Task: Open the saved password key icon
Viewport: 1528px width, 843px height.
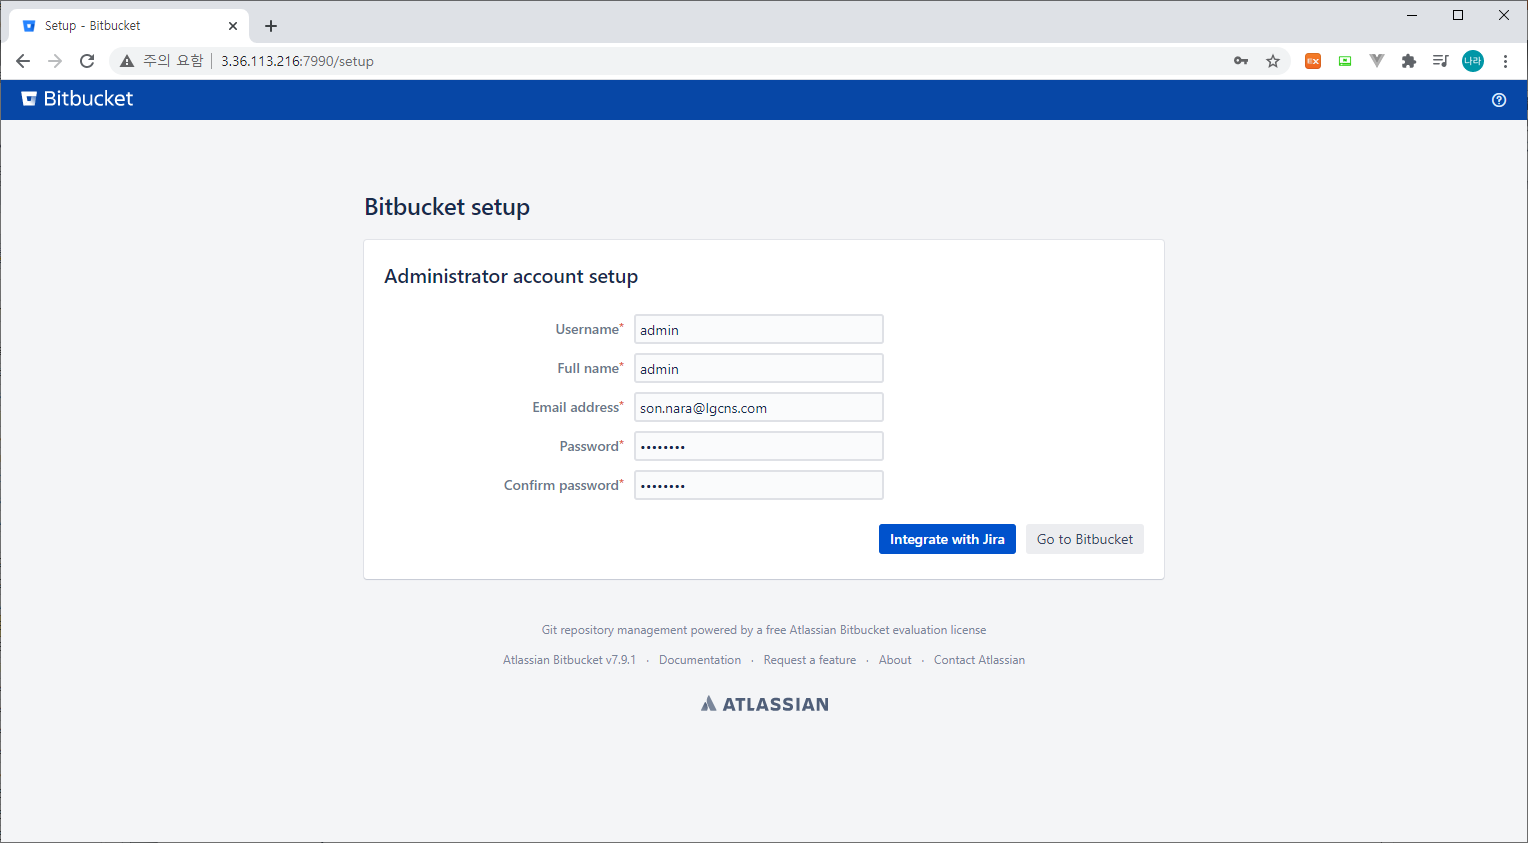Action: (1241, 61)
